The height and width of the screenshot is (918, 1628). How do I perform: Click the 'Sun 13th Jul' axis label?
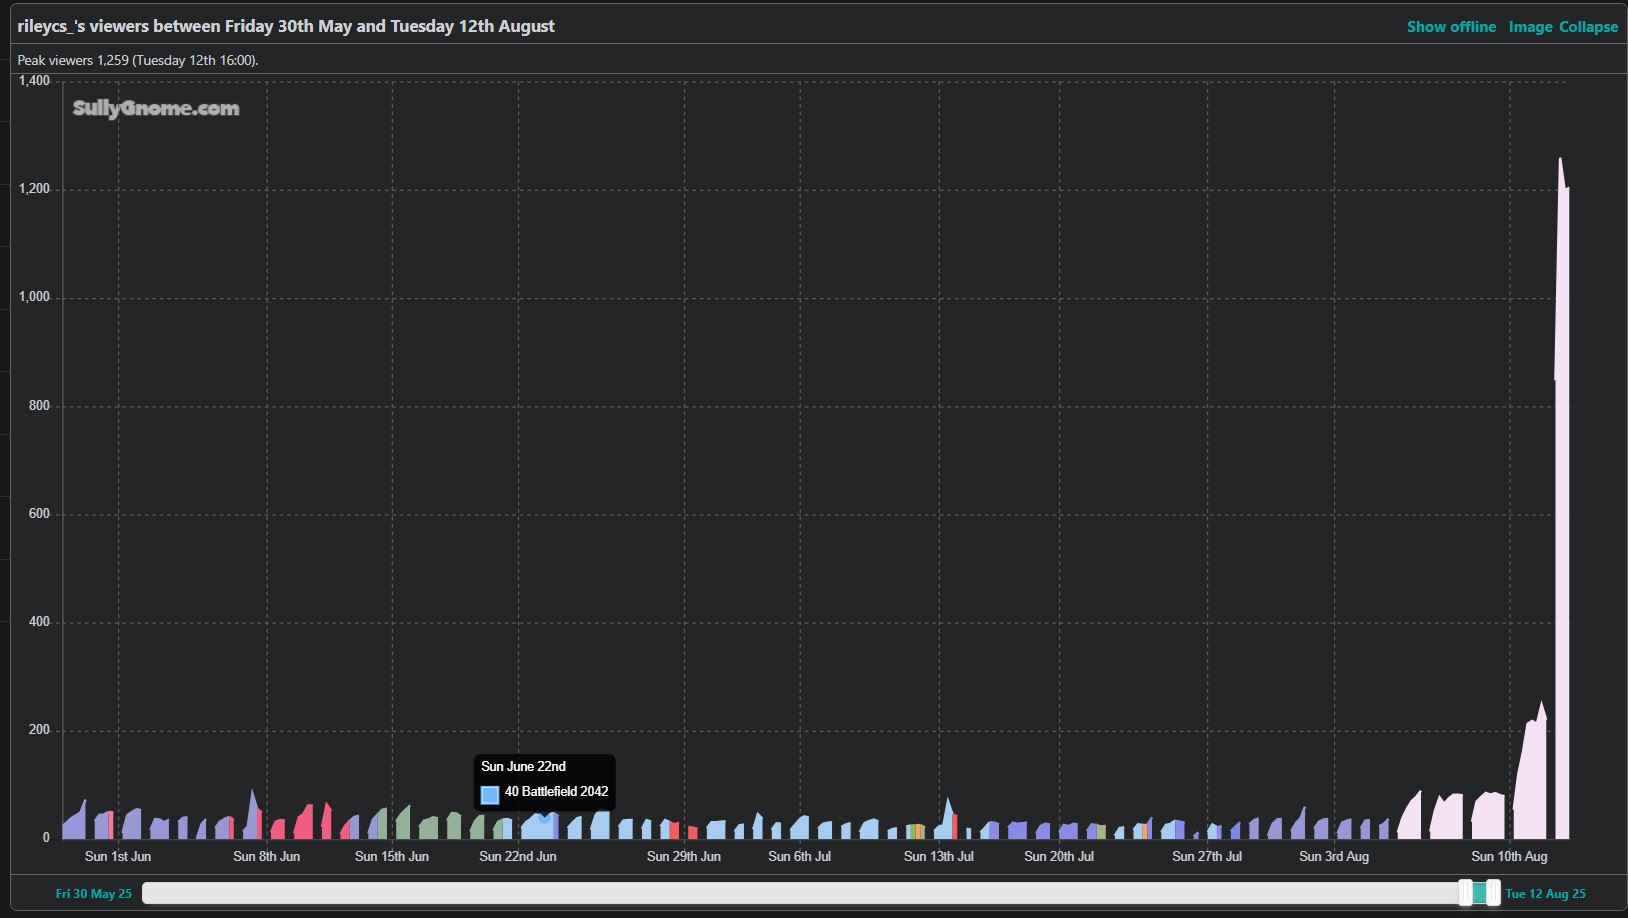pyautogui.click(x=939, y=856)
